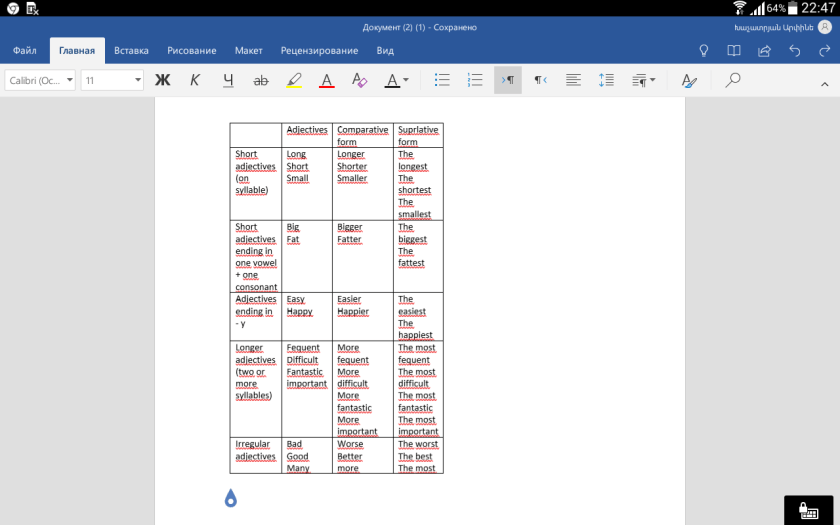Open Chrome notification icon in status bar

[x=12, y=8]
